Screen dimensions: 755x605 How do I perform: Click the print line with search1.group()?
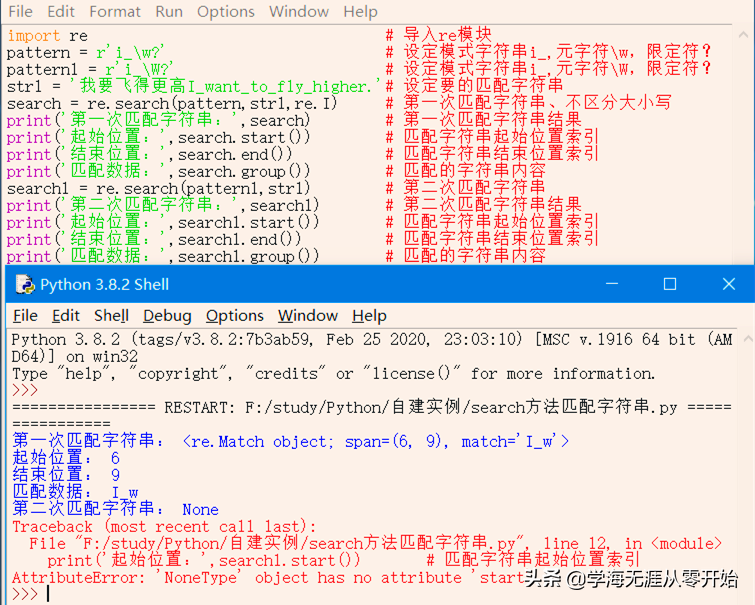click(163, 256)
